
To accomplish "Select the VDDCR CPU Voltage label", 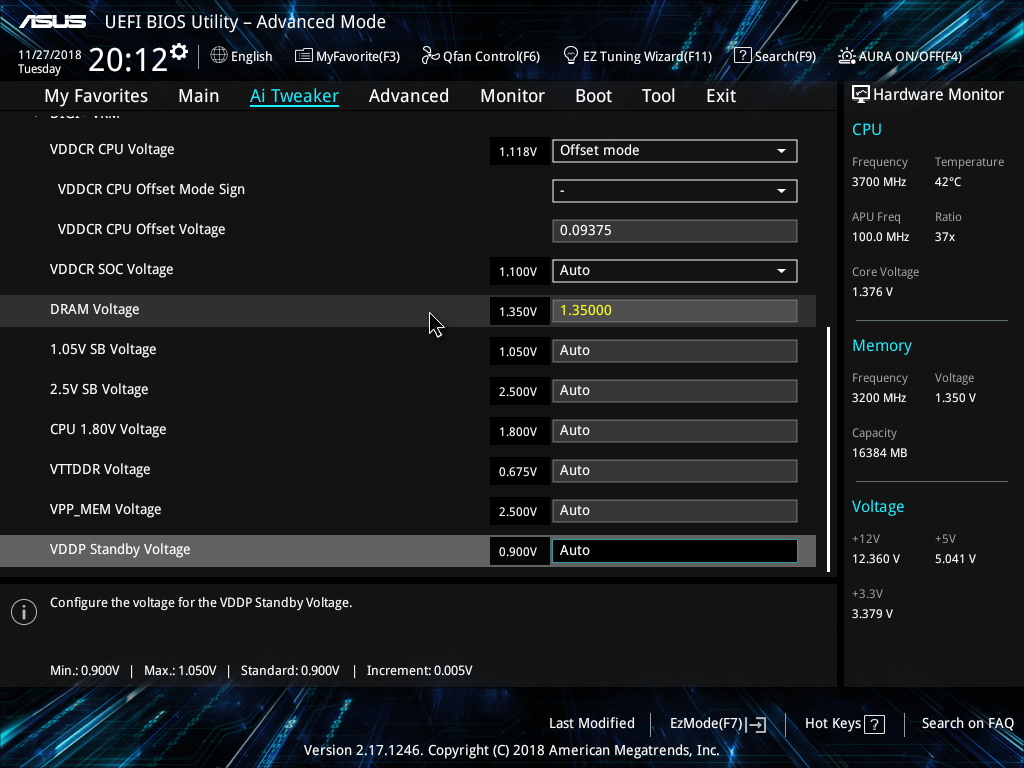I will coord(112,150).
